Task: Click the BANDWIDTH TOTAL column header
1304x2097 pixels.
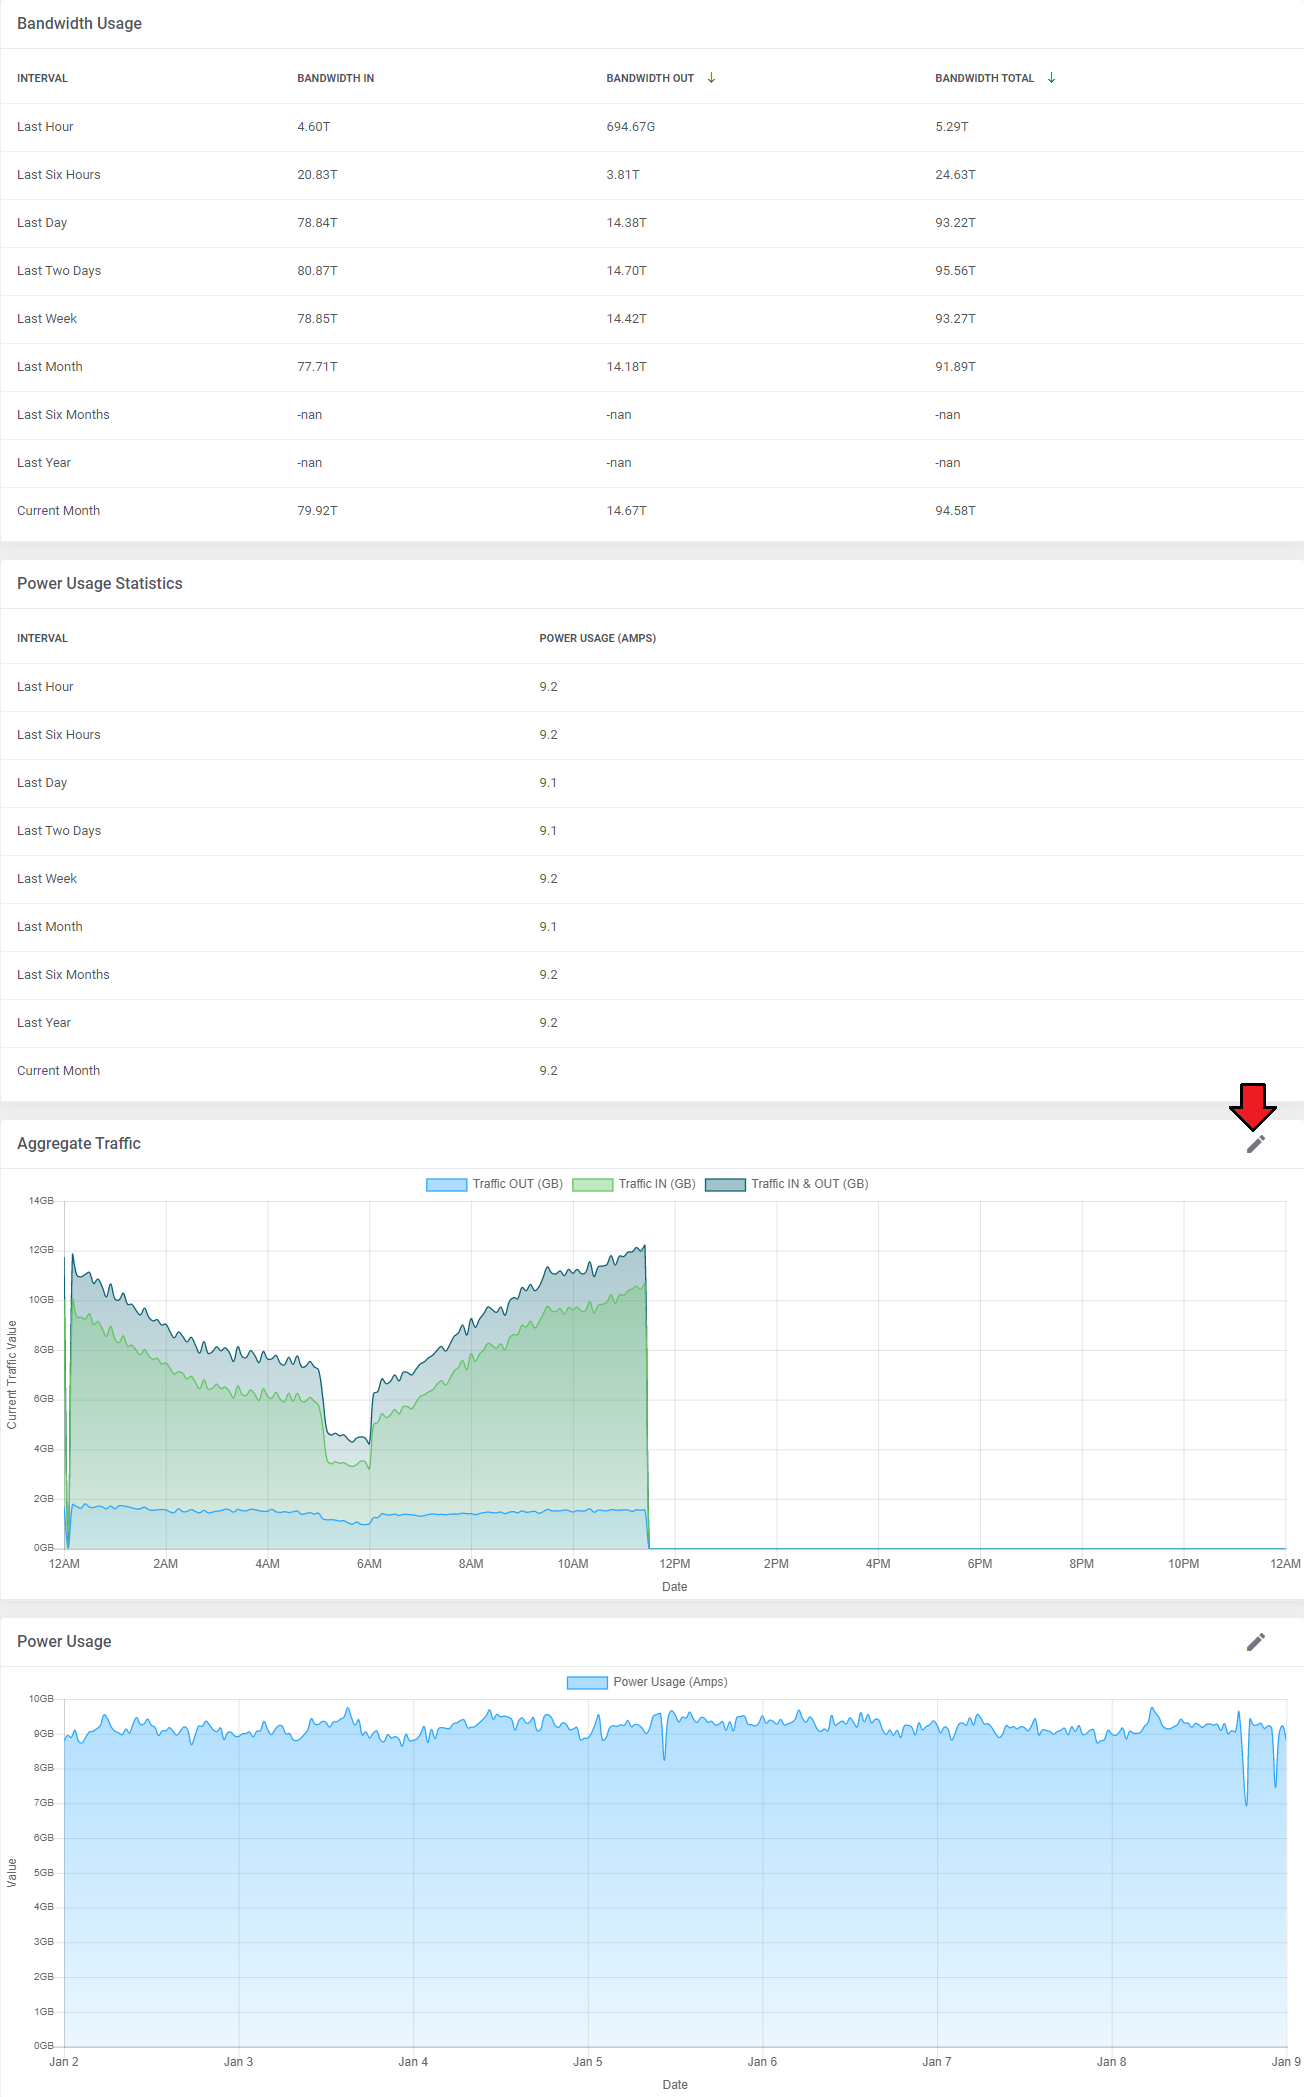Action: pyautogui.click(x=984, y=78)
